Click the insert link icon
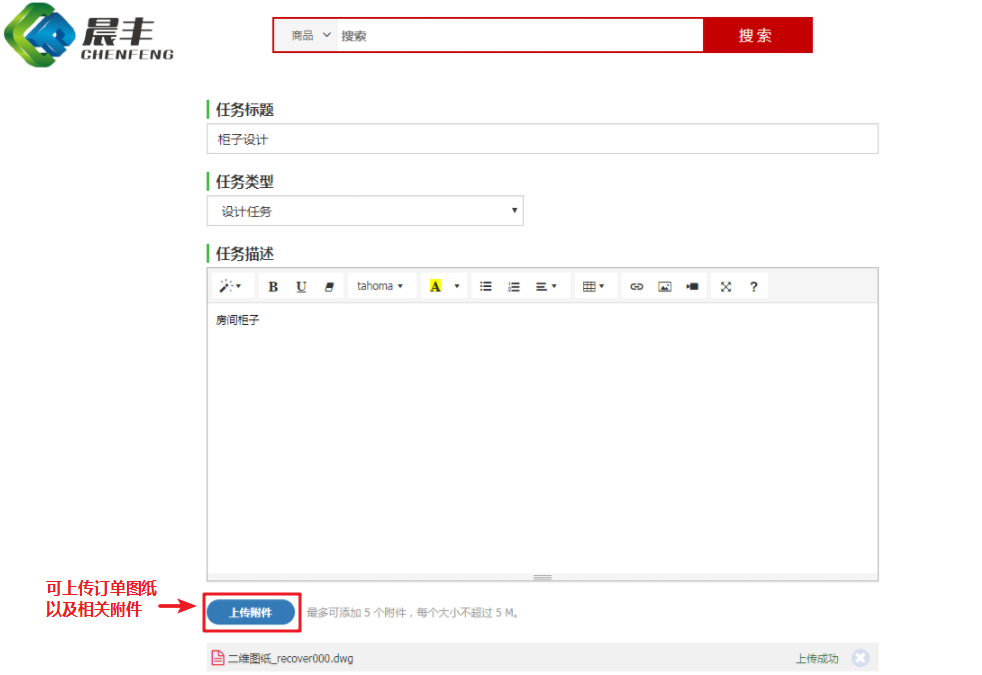 point(636,286)
